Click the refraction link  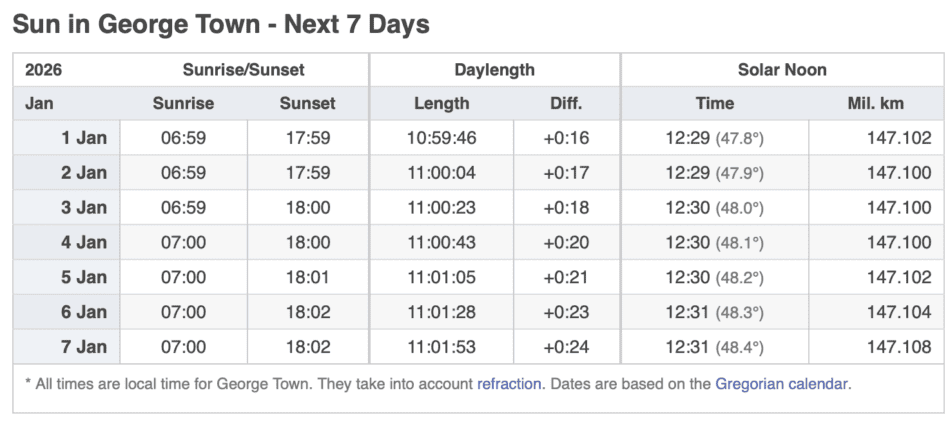click(509, 383)
